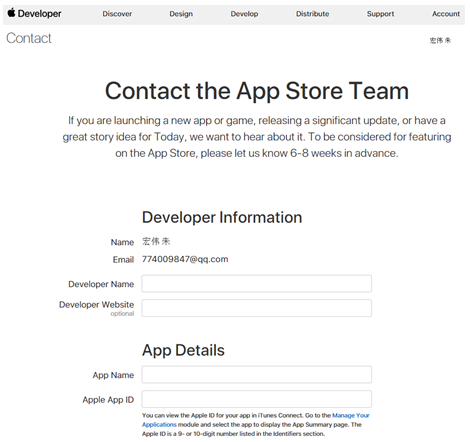Open the Distribute menu item

point(312,14)
